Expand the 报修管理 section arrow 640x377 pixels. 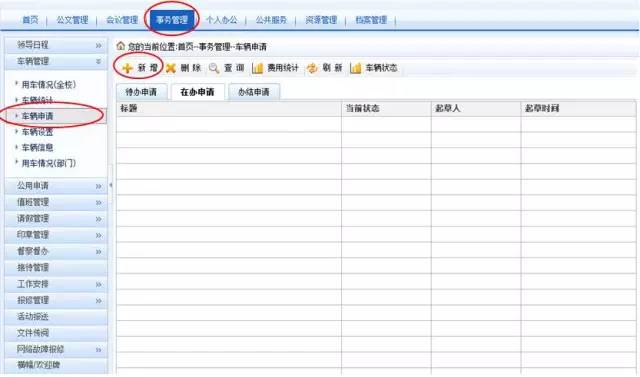click(x=98, y=301)
